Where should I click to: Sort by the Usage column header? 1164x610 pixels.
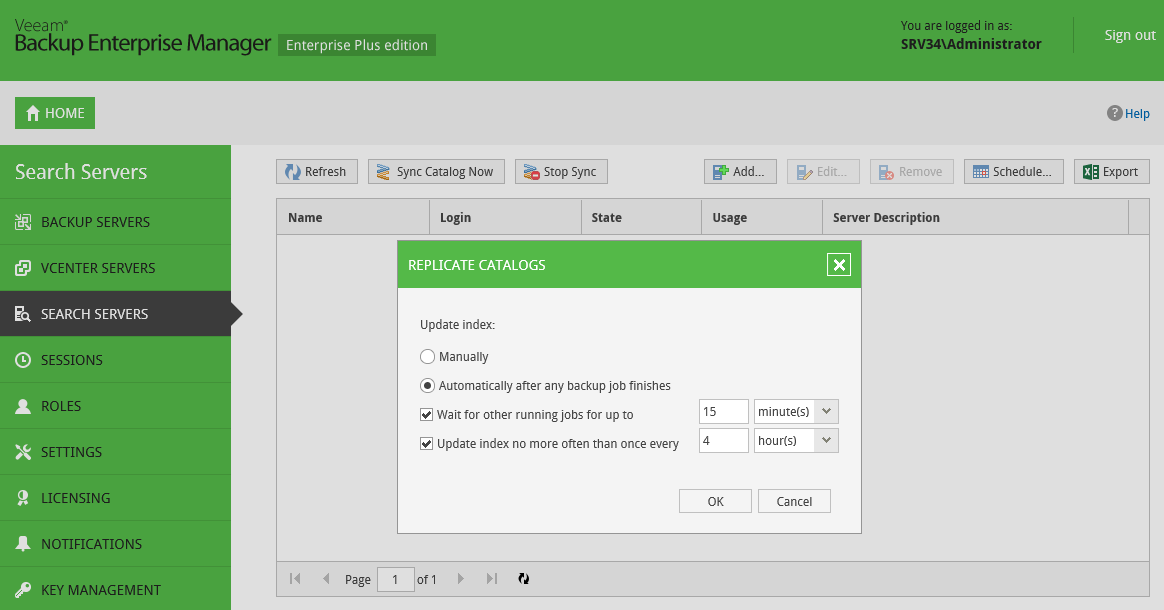[x=762, y=217]
